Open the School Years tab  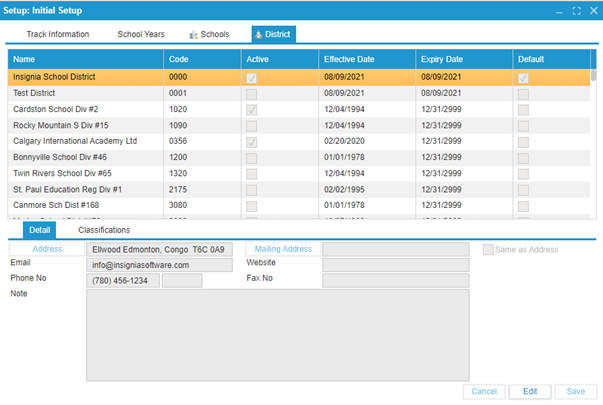pos(140,34)
